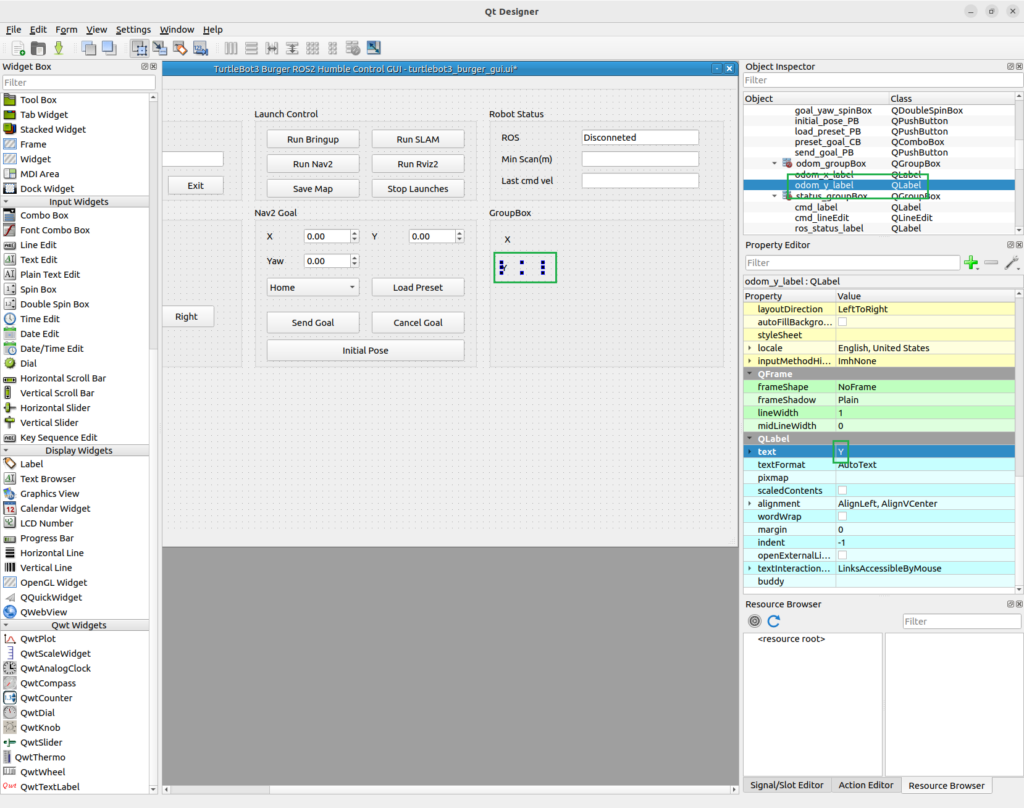This screenshot has width=1024, height=808.
Task: Click the Stop Launches button
Action: (418, 189)
